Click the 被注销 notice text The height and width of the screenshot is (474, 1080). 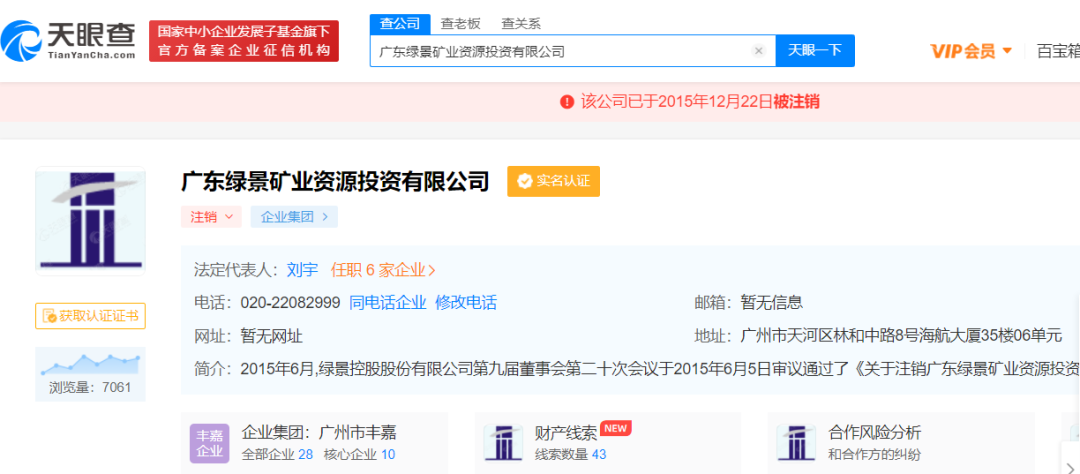point(796,102)
